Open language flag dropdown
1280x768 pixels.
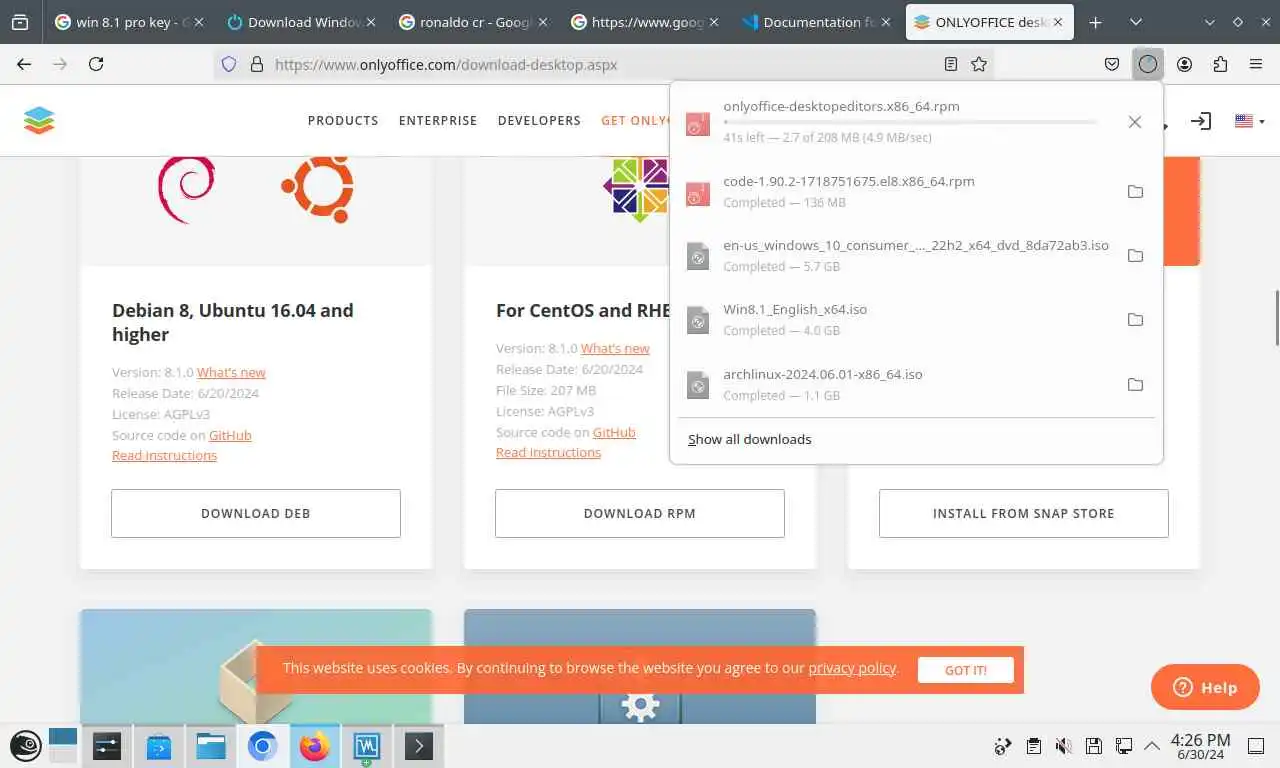pos(1249,121)
